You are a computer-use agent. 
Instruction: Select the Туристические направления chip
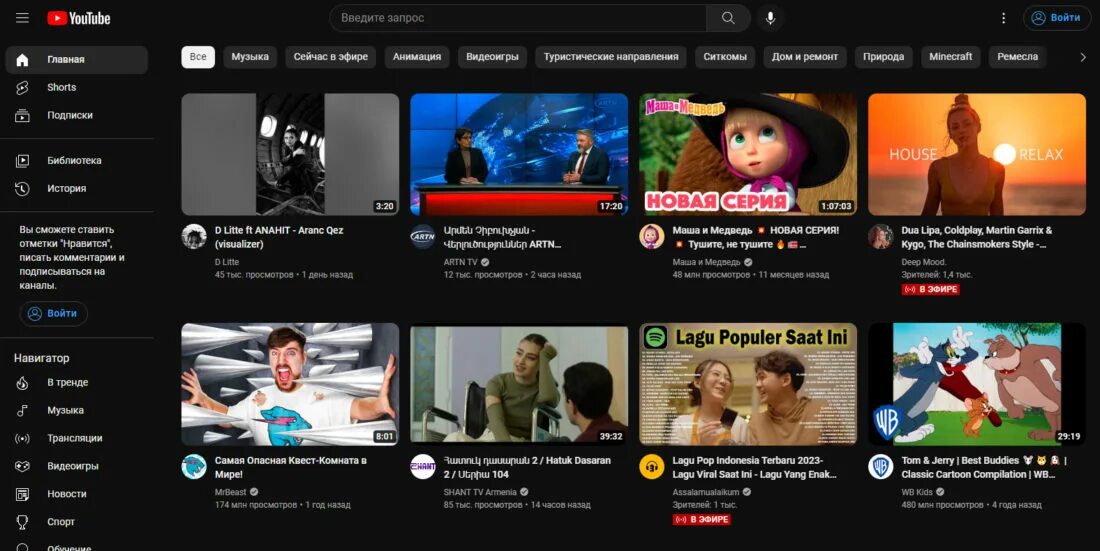click(611, 57)
